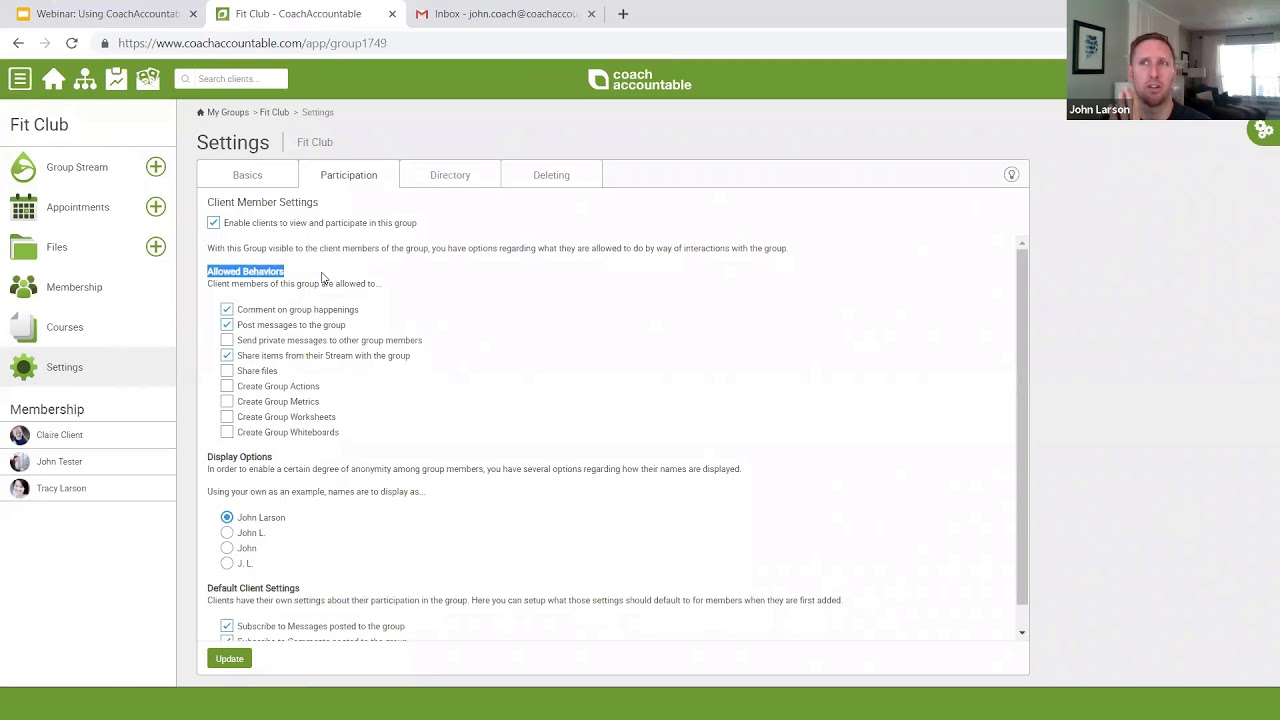Select John Larson name display option

coord(227,517)
